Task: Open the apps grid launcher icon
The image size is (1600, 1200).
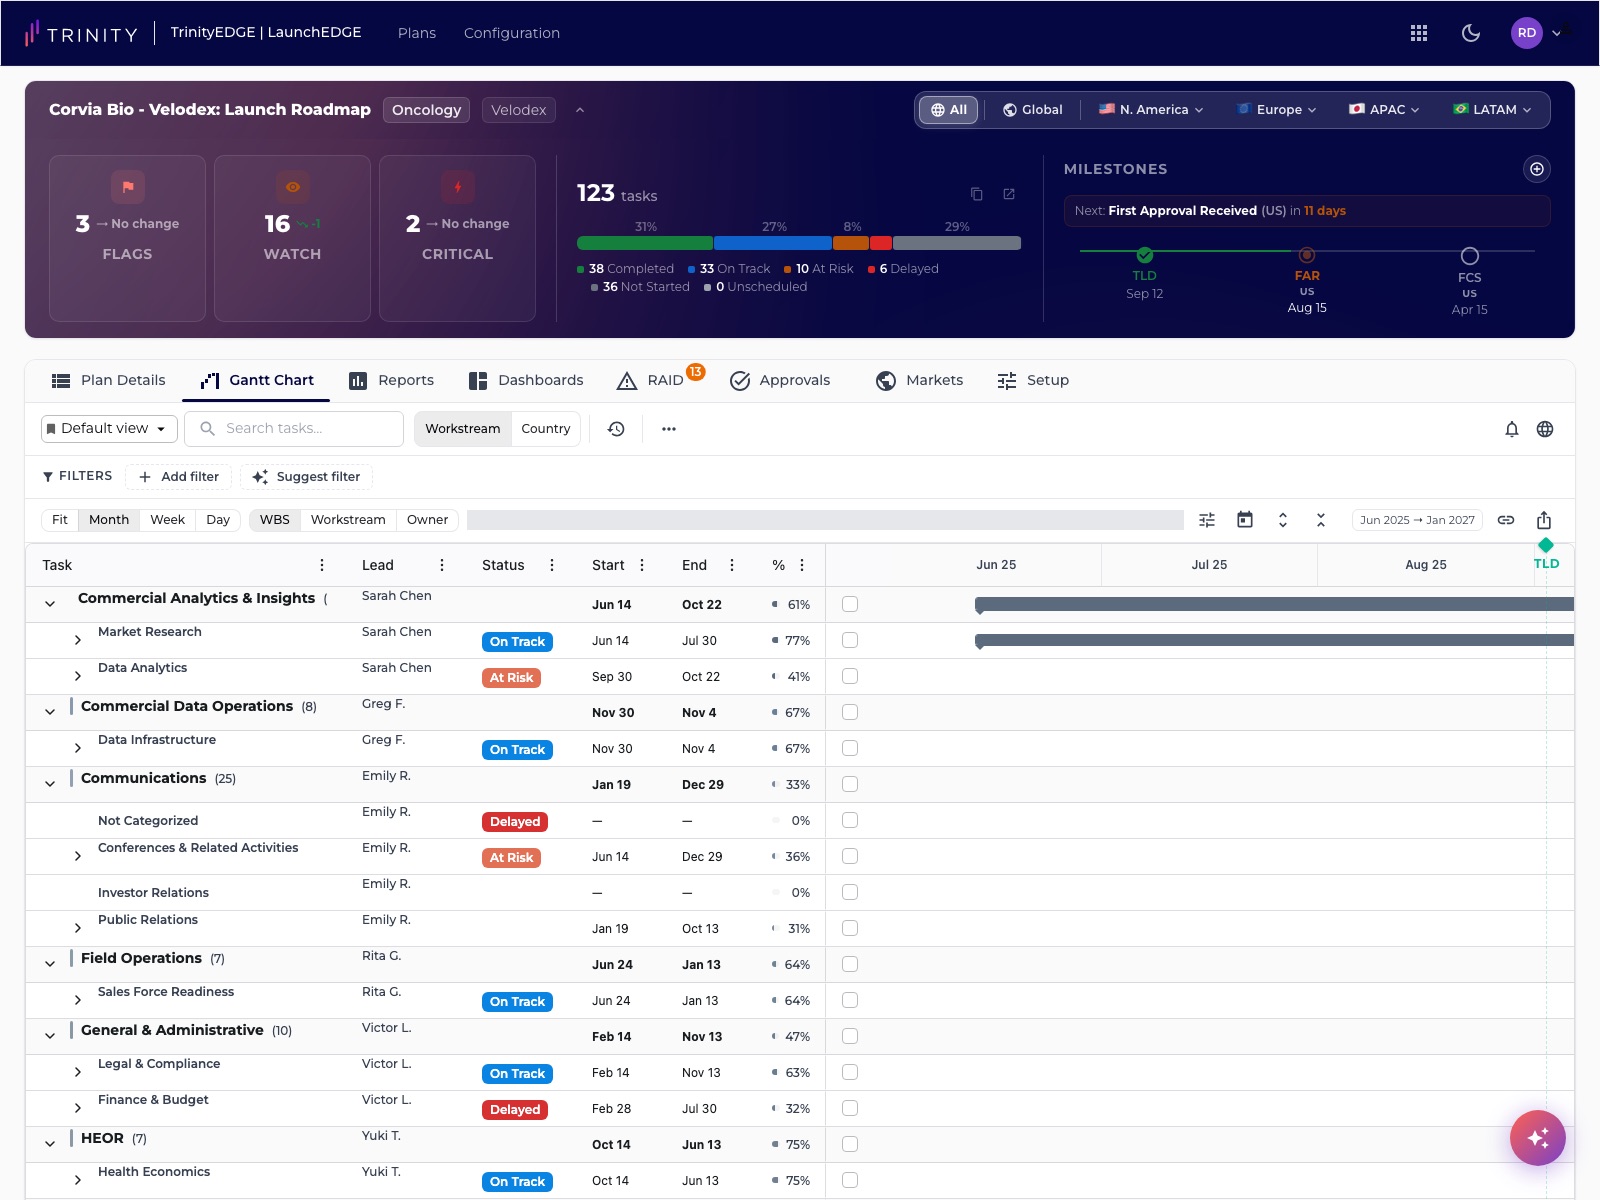Action: click(x=1418, y=33)
